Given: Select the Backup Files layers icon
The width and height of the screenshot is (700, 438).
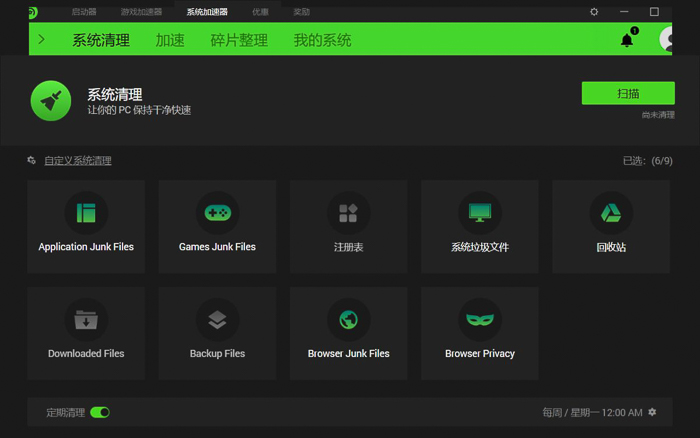Looking at the screenshot, I should (217, 320).
